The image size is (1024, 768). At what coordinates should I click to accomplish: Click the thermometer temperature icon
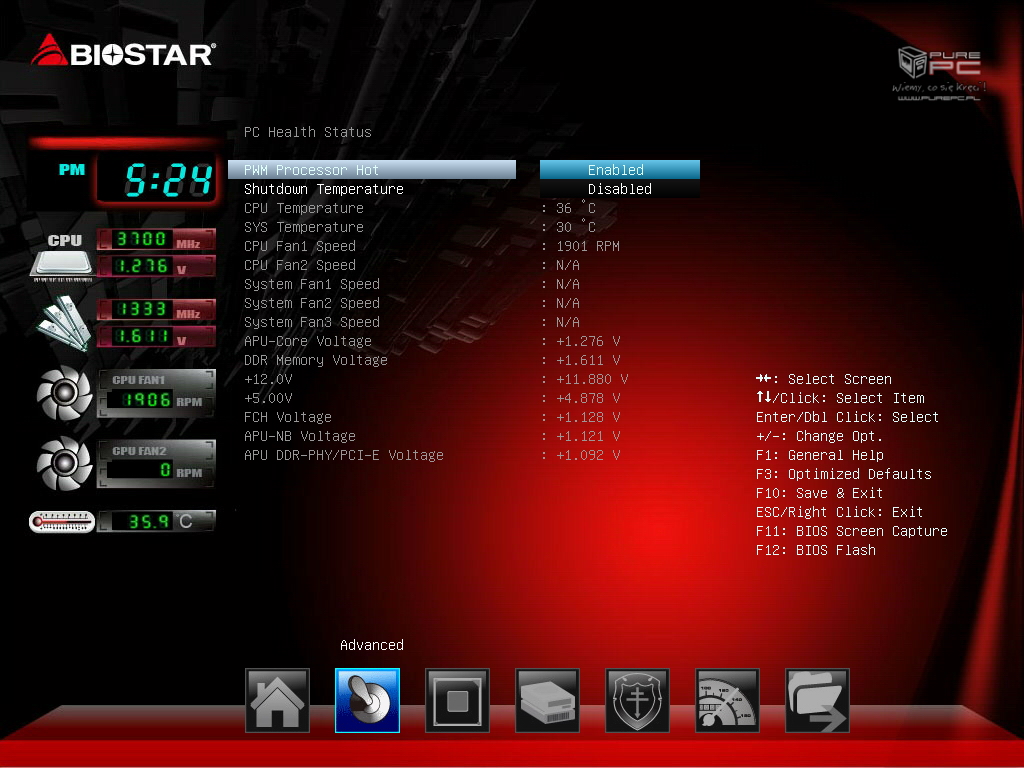click(62, 522)
